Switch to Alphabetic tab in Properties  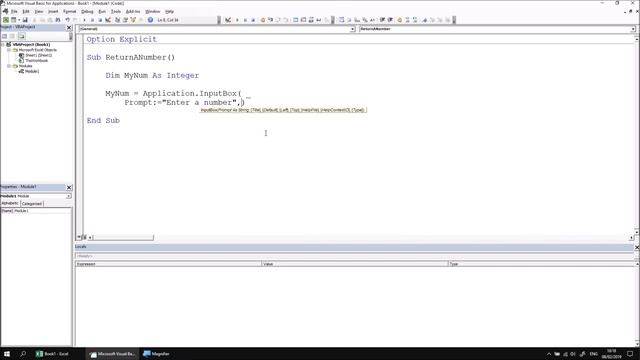pyautogui.click(x=10, y=203)
